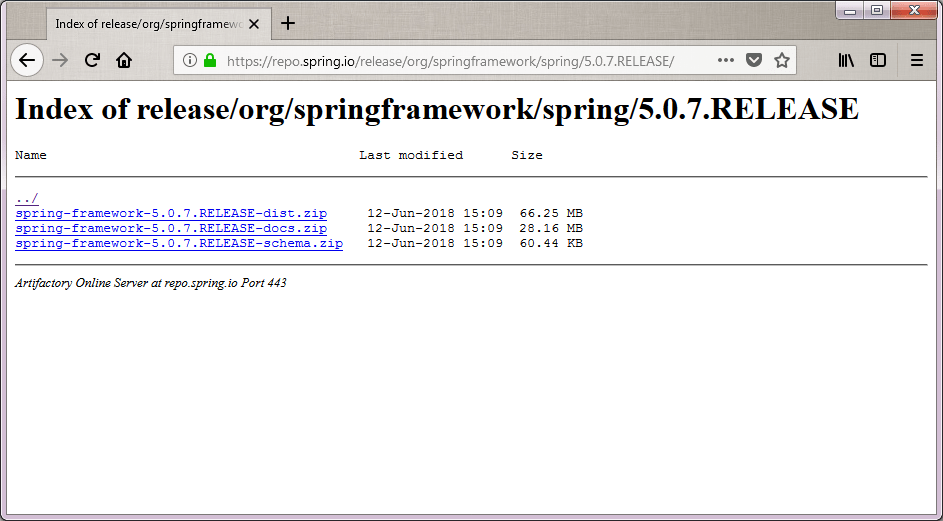Select the Index of release/org/springframework tab
The image size is (943, 521).
(159, 24)
